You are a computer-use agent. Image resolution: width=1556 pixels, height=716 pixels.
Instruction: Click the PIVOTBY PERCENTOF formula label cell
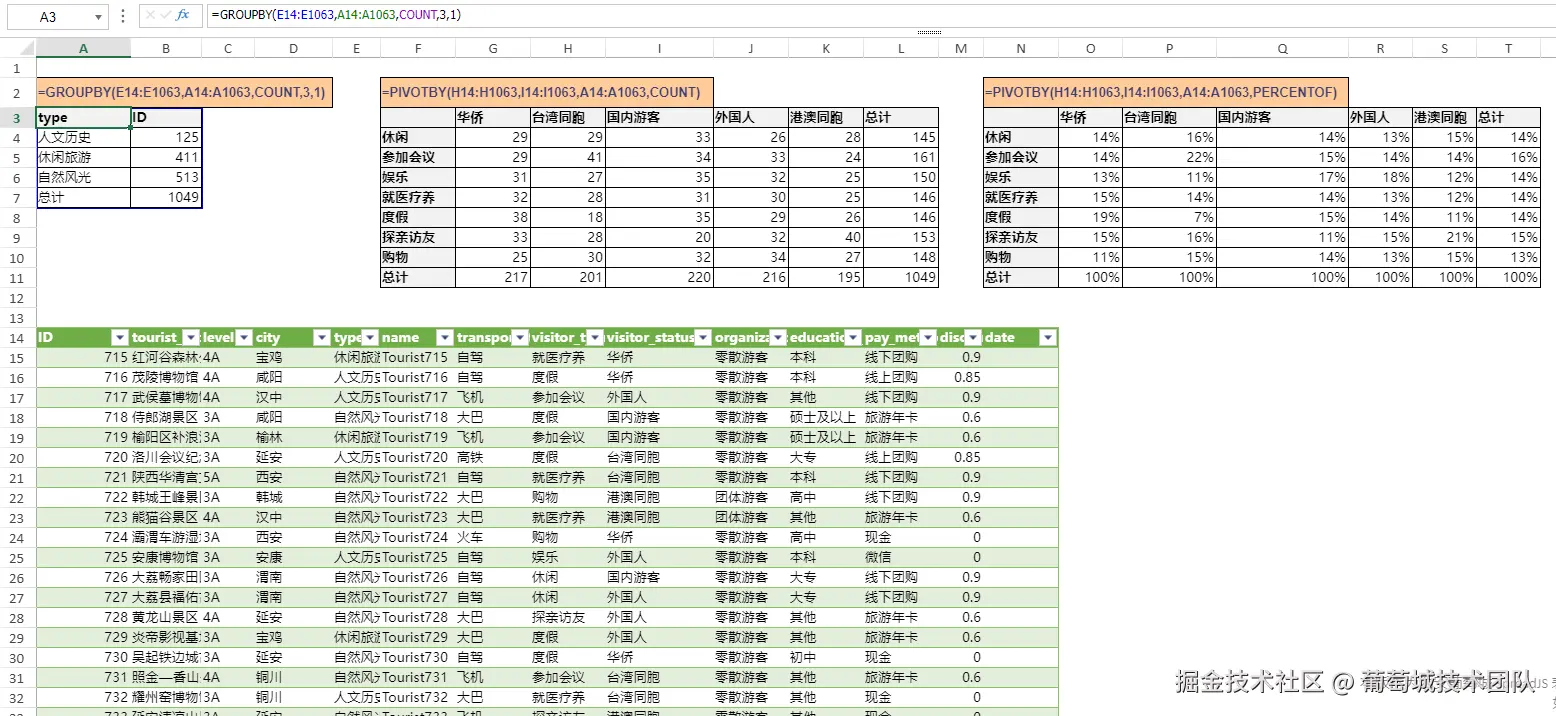pyautogui.click(x=1165, y=92)
